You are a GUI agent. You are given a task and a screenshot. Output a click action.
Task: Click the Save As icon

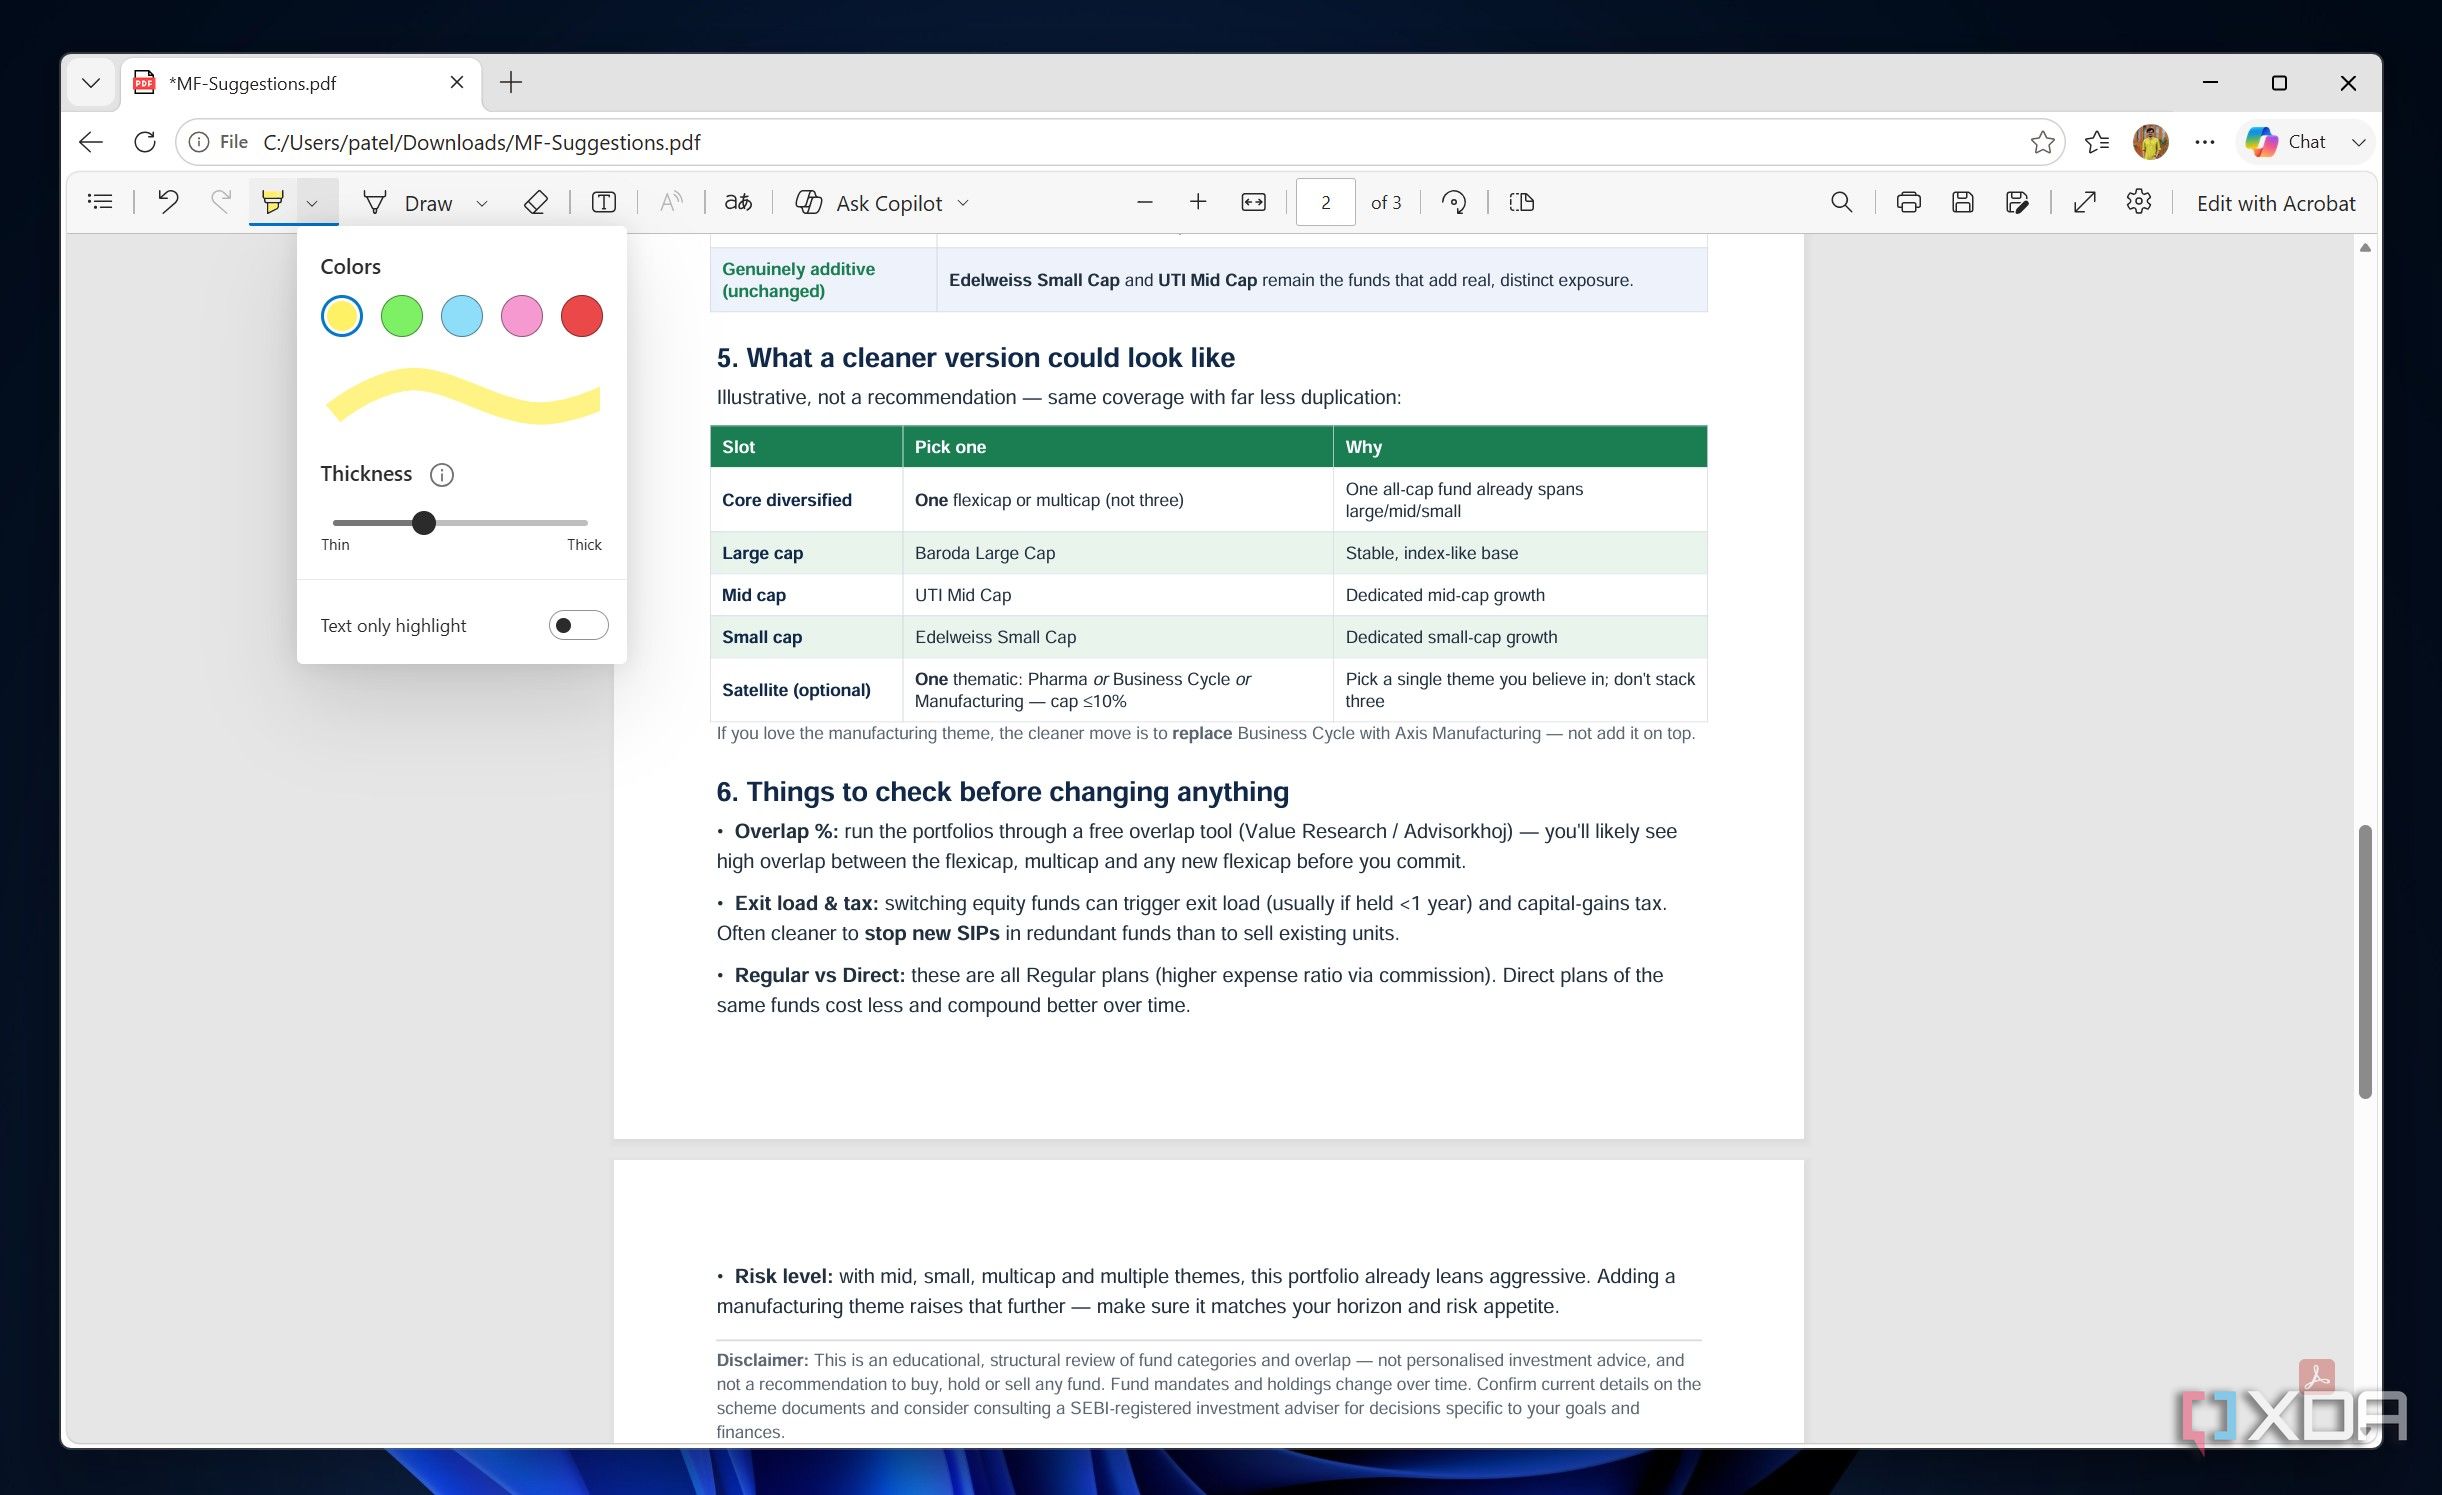click(2016, 202)
